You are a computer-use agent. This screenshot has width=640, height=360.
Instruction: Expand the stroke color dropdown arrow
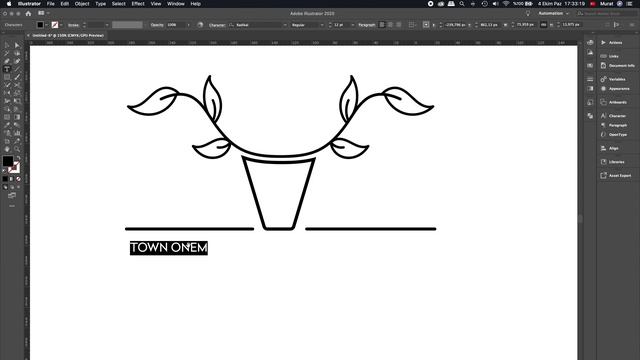click(x=61, y=25)
